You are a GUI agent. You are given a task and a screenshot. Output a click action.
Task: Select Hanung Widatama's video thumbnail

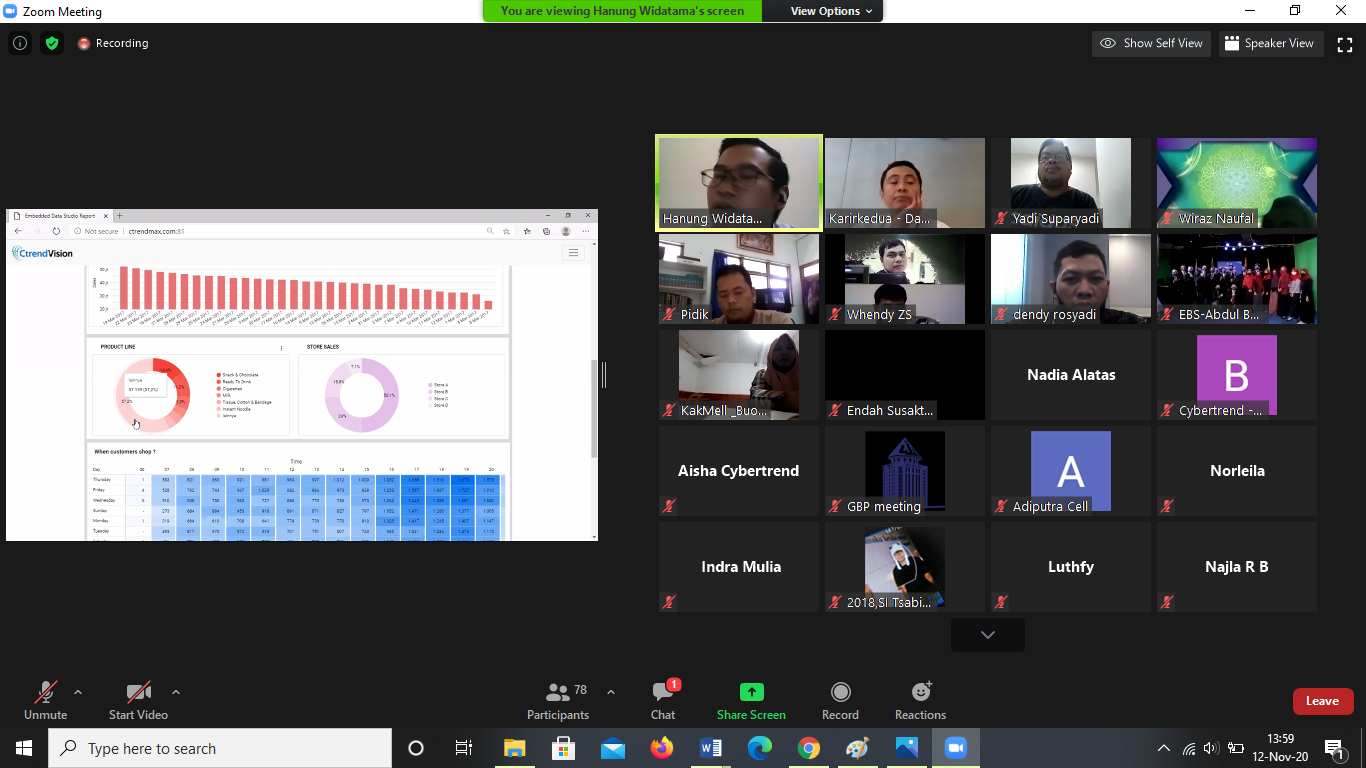738,183
